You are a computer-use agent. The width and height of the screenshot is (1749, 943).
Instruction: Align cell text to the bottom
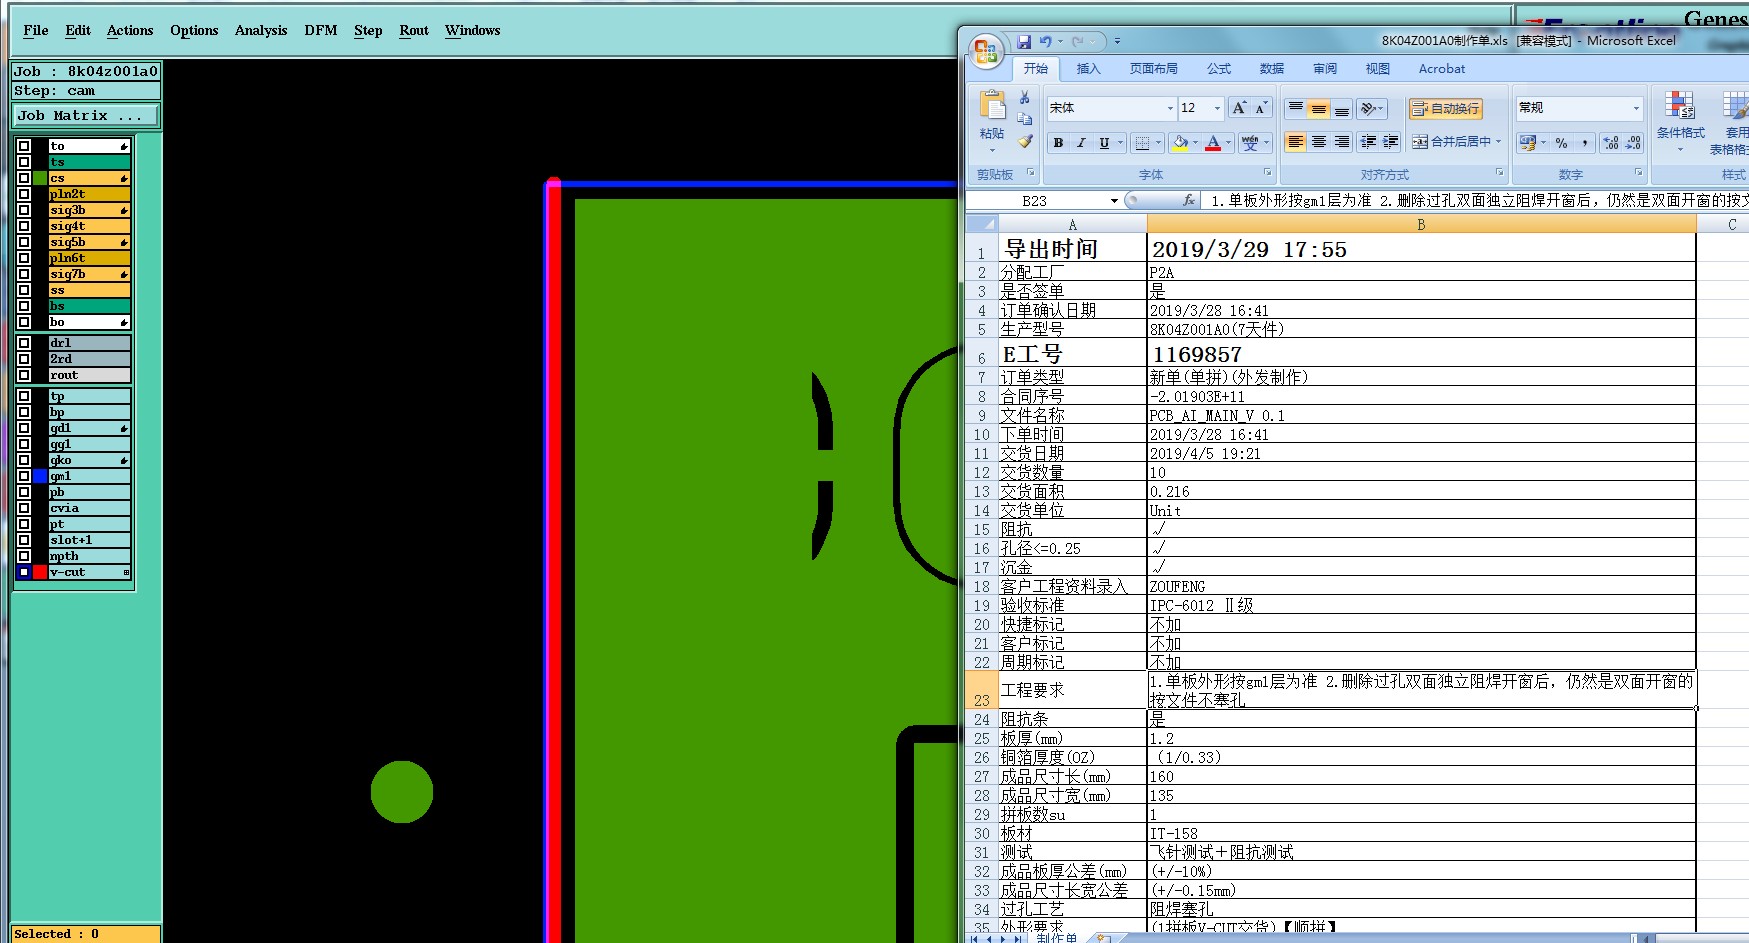(x=1342, y=108)
